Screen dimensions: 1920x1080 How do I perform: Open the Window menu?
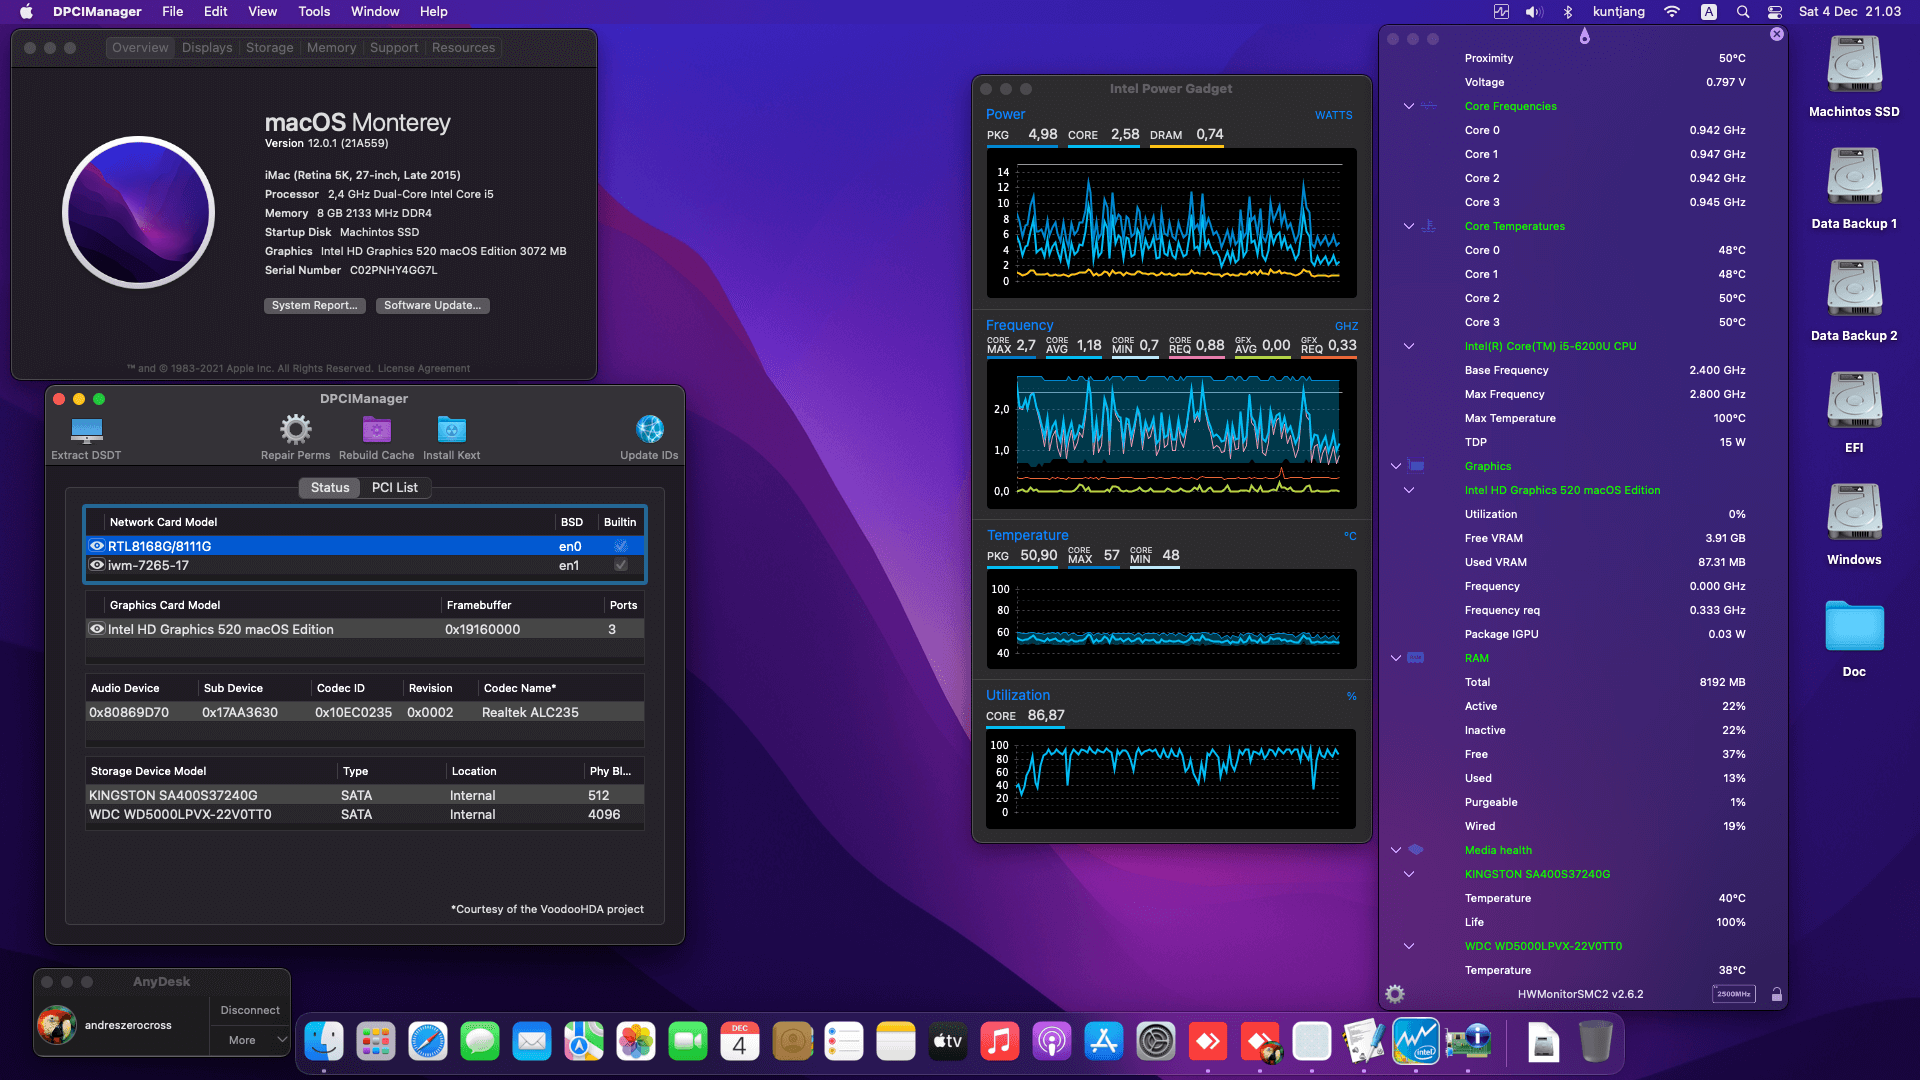pyautogui.click(x=375, y=12)
